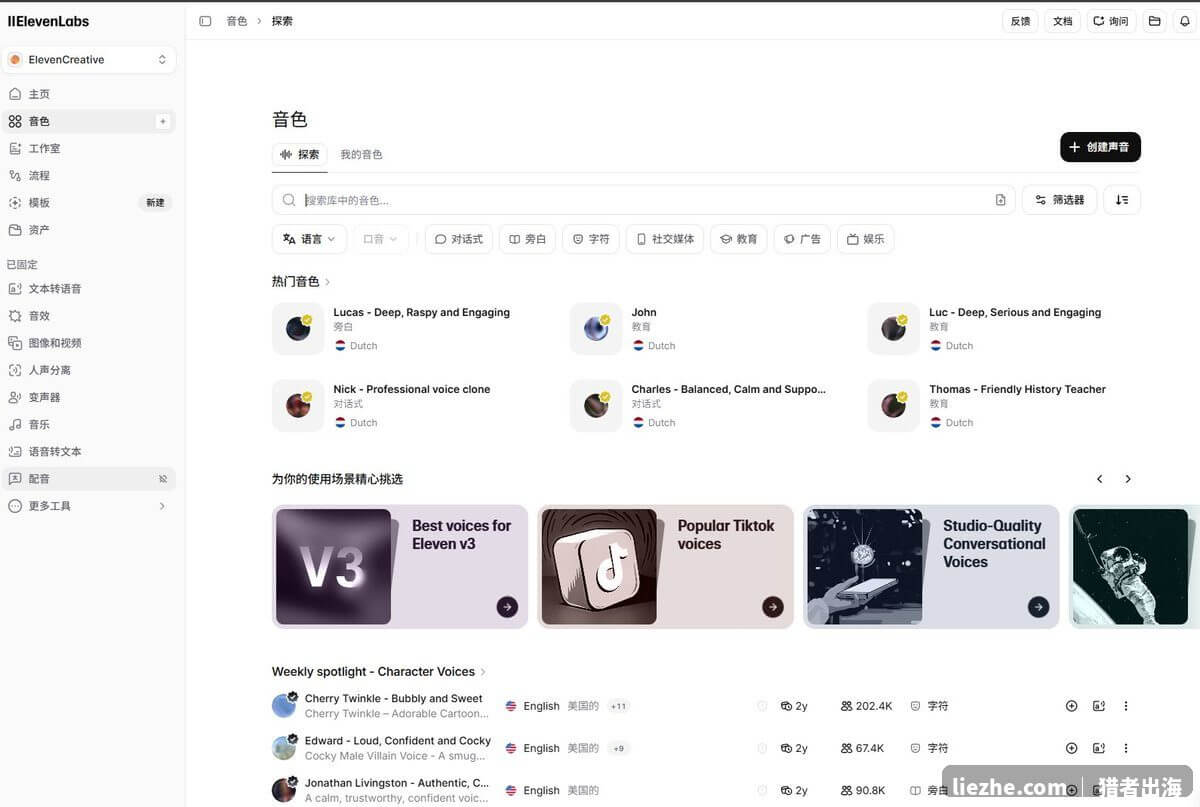The width and height of the screenshot is (1200, 807).
Task: Select Luc - Deep, Serious and Engaging voice
Action: click(1014, 312)
